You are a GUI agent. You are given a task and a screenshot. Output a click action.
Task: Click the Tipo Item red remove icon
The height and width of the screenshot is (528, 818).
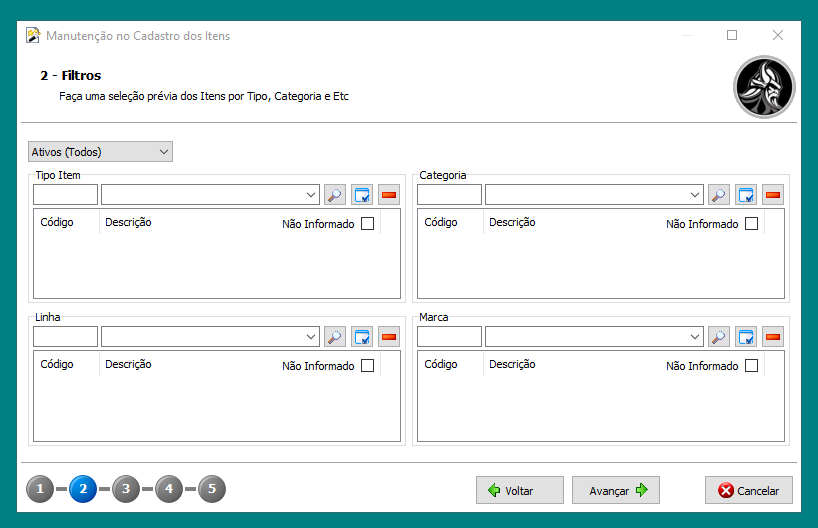tap(389, 195)
